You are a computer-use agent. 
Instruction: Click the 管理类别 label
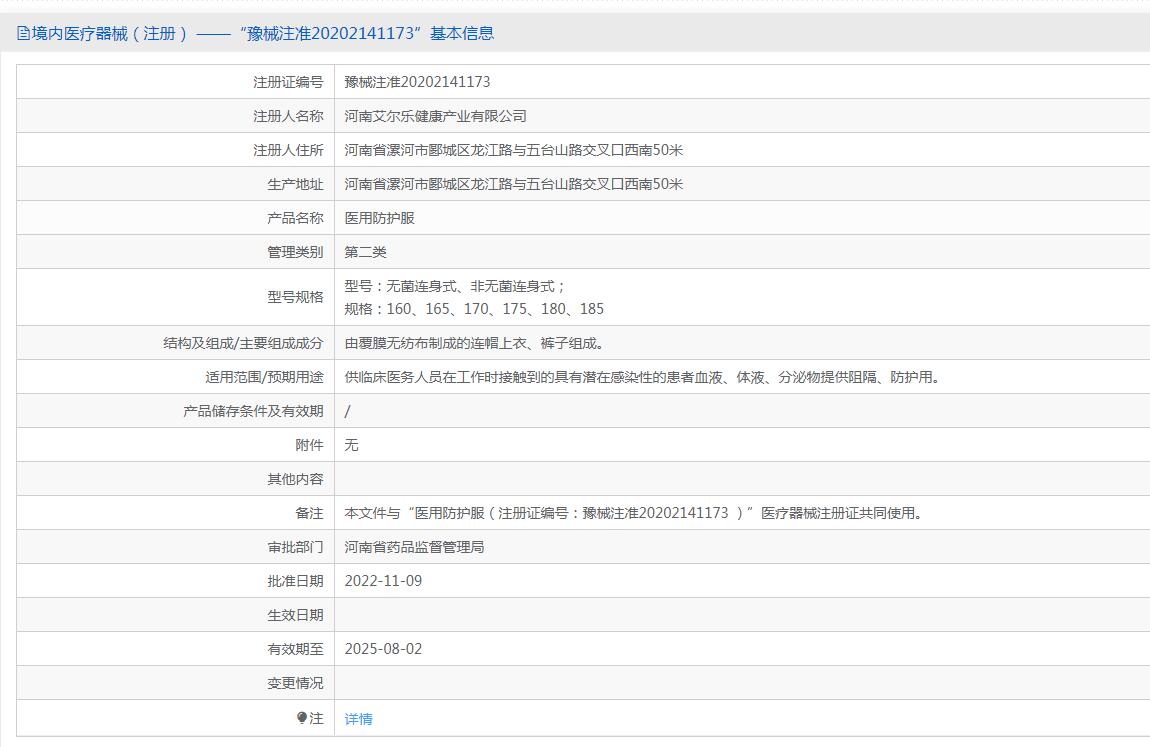(295, 252)
